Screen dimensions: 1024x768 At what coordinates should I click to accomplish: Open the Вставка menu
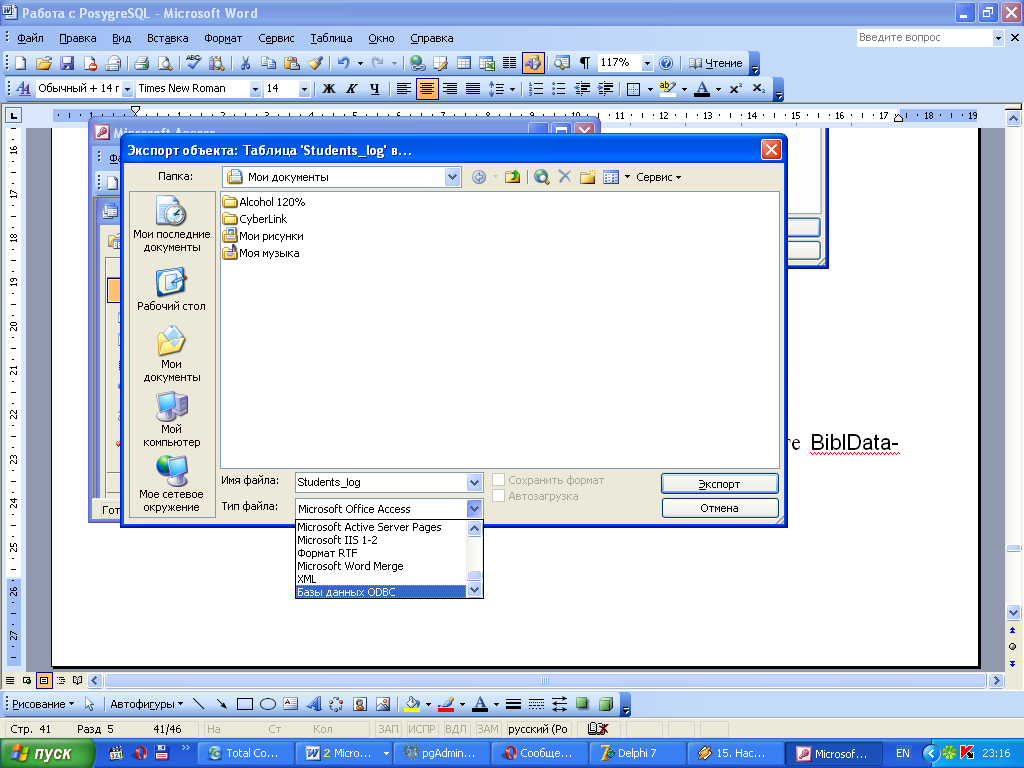[167, 39]
